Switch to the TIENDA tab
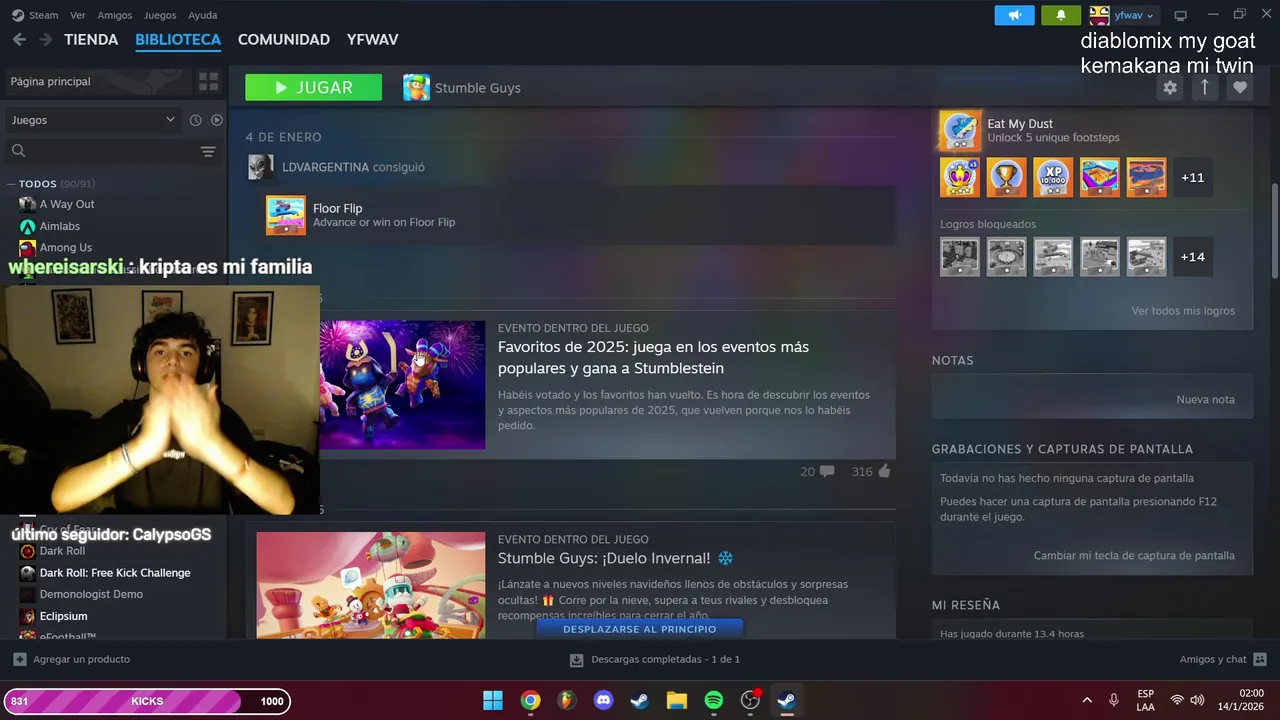This screenshot has height=720, width=1280. pyautogui.click(x=91, y=40)
